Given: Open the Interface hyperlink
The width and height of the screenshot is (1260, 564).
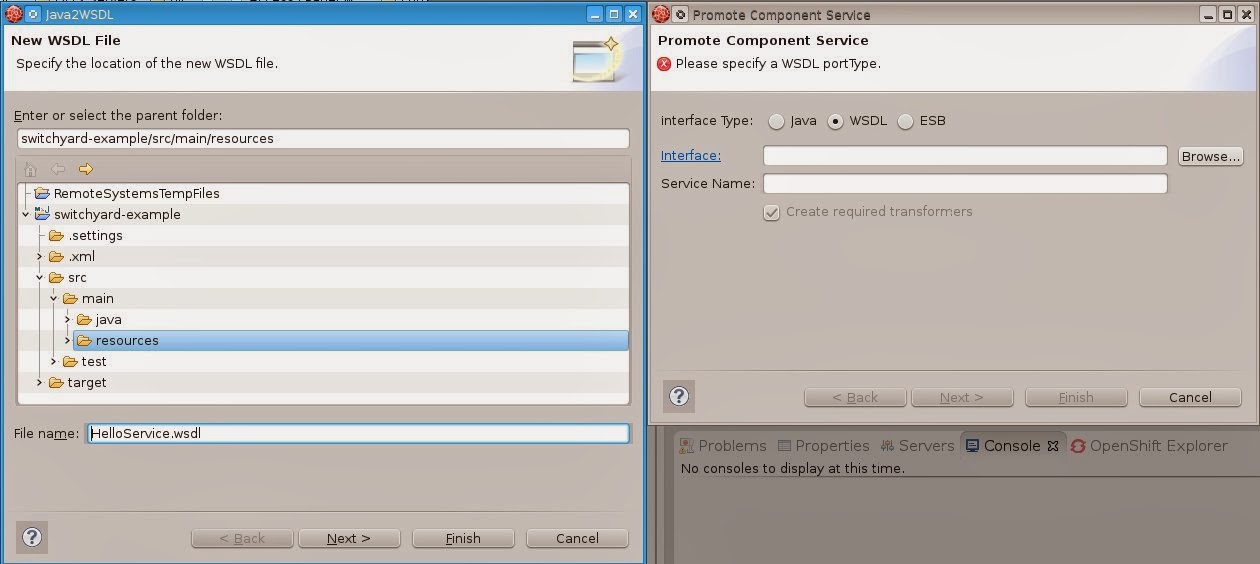Looking at the screenshot, I should (x=691, y=156).
